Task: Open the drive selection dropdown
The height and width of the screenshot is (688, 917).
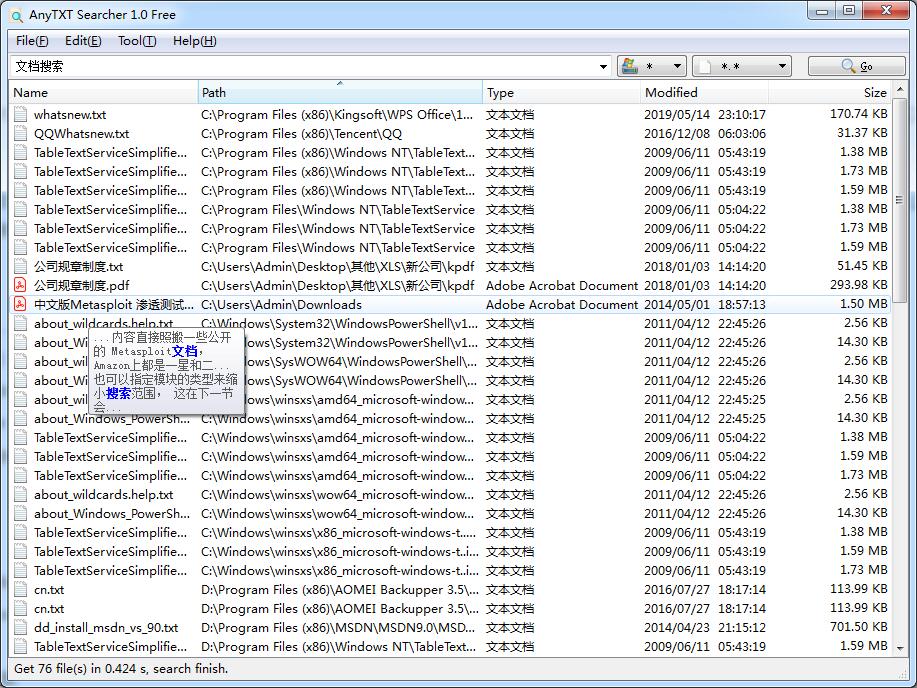Action: click(651, 66)
